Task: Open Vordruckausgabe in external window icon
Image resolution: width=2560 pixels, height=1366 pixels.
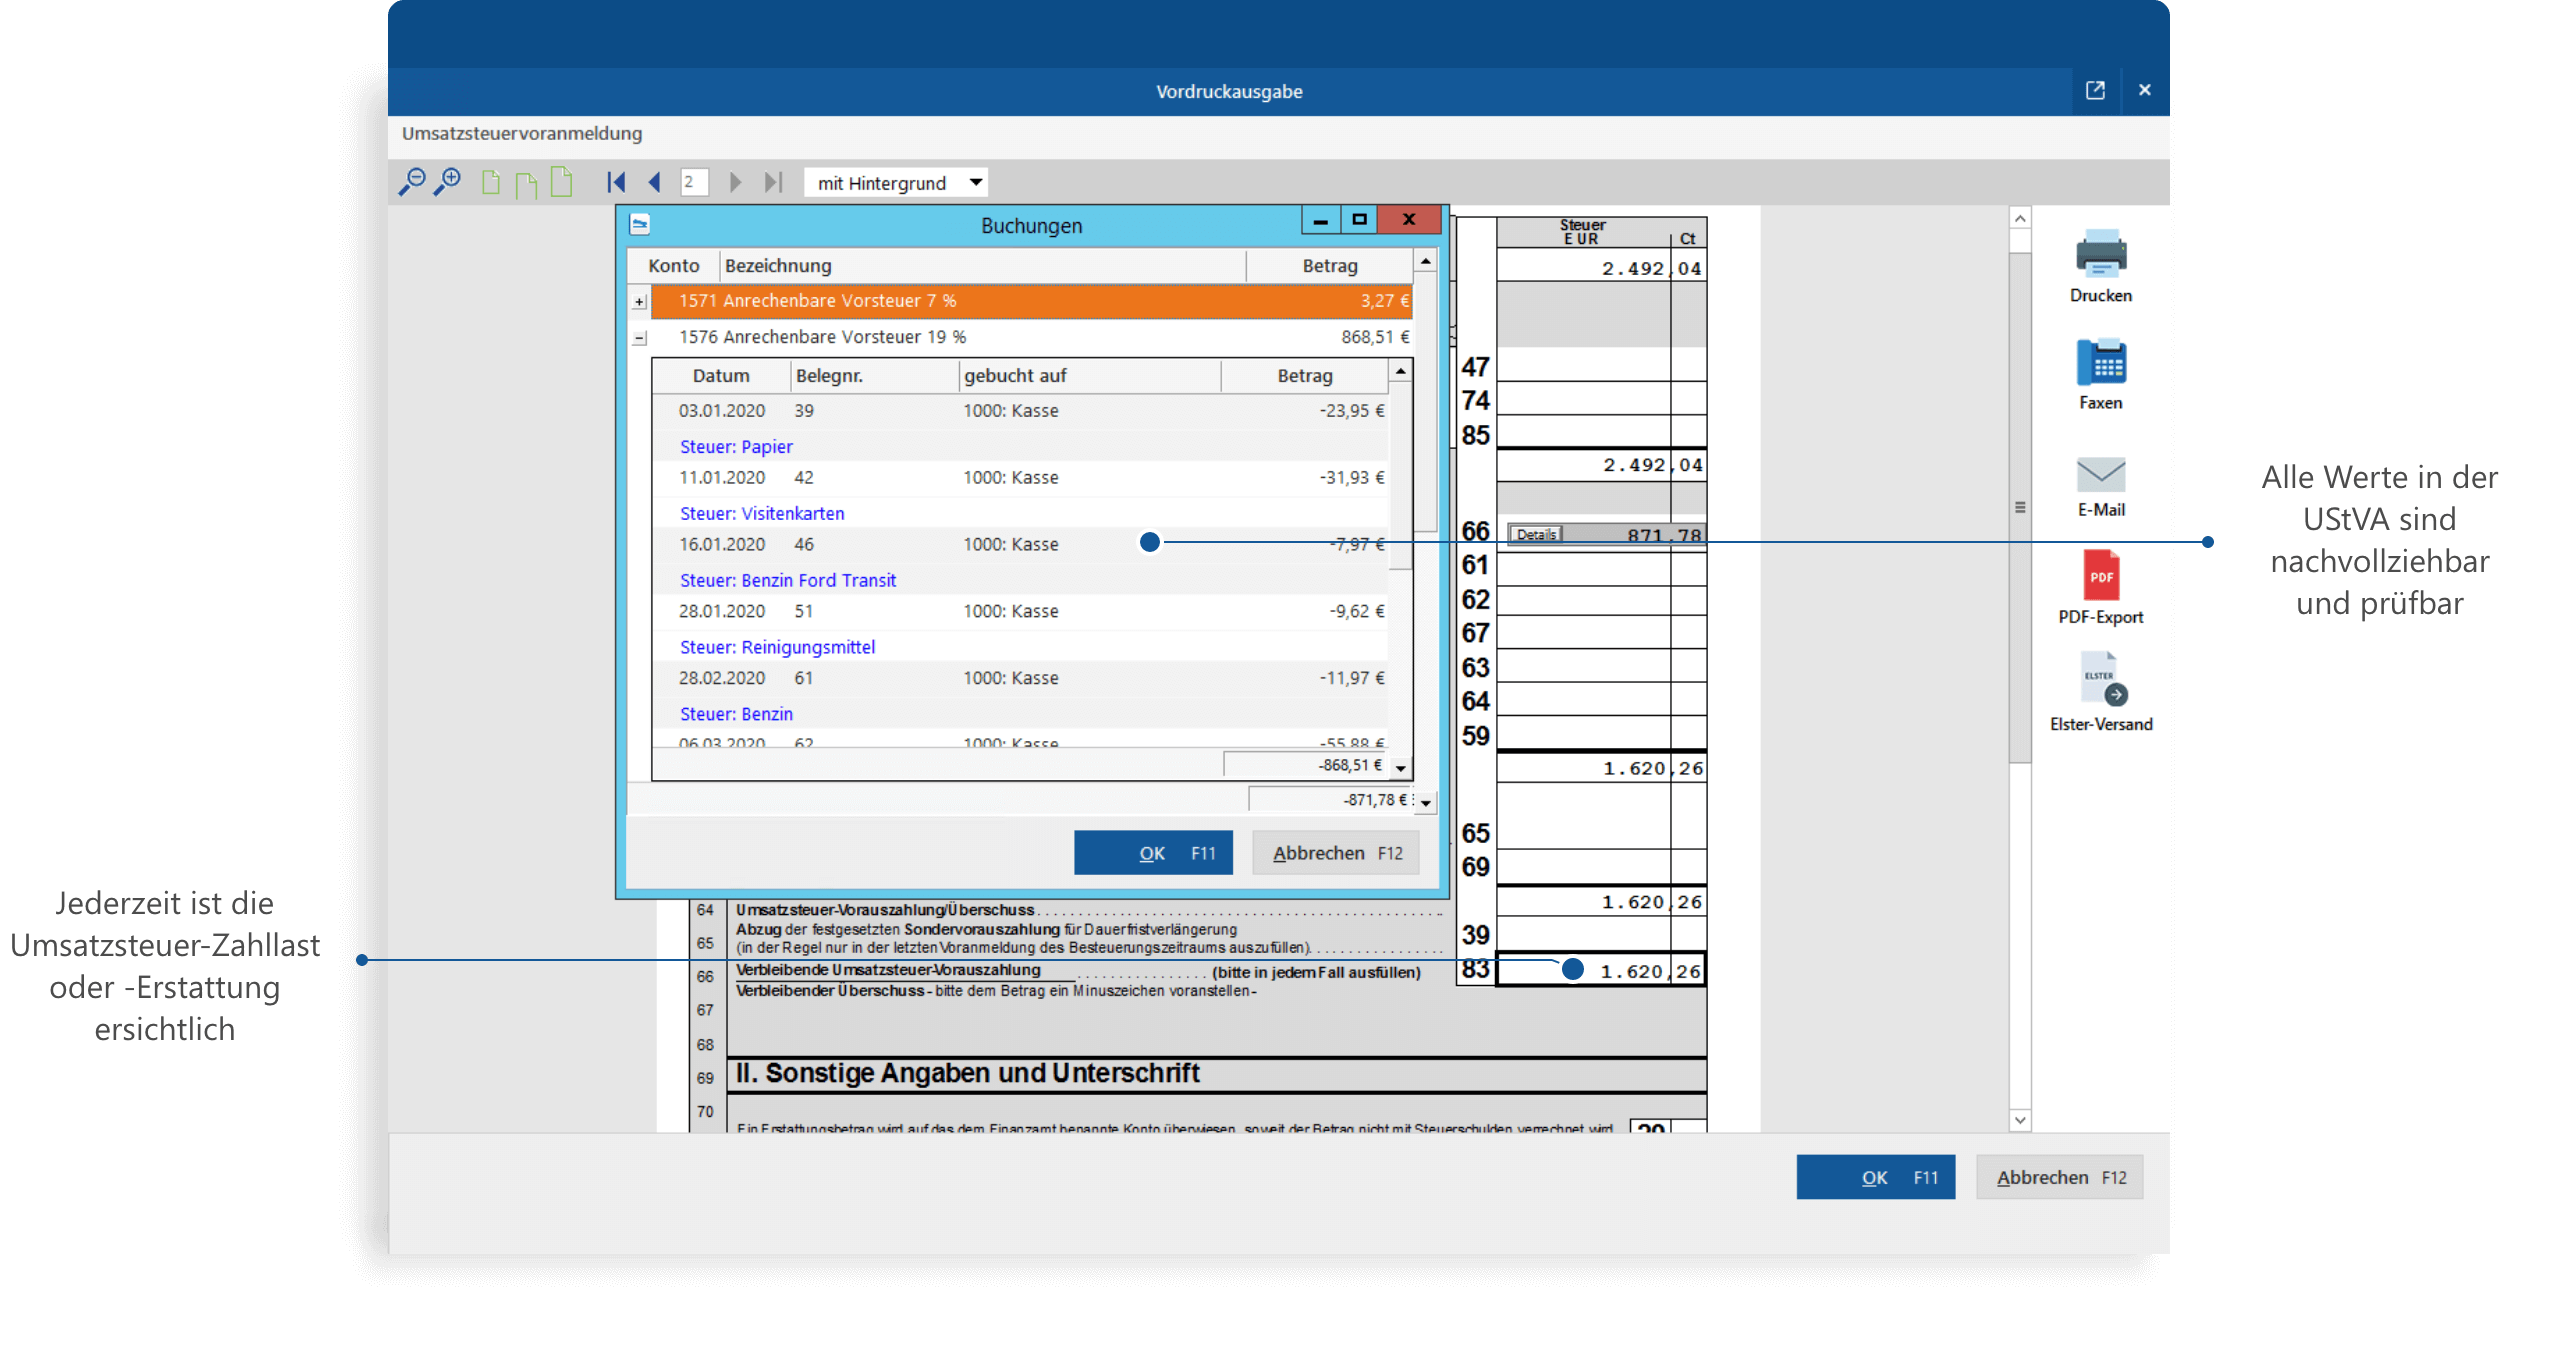Action: pos(2095,91)
